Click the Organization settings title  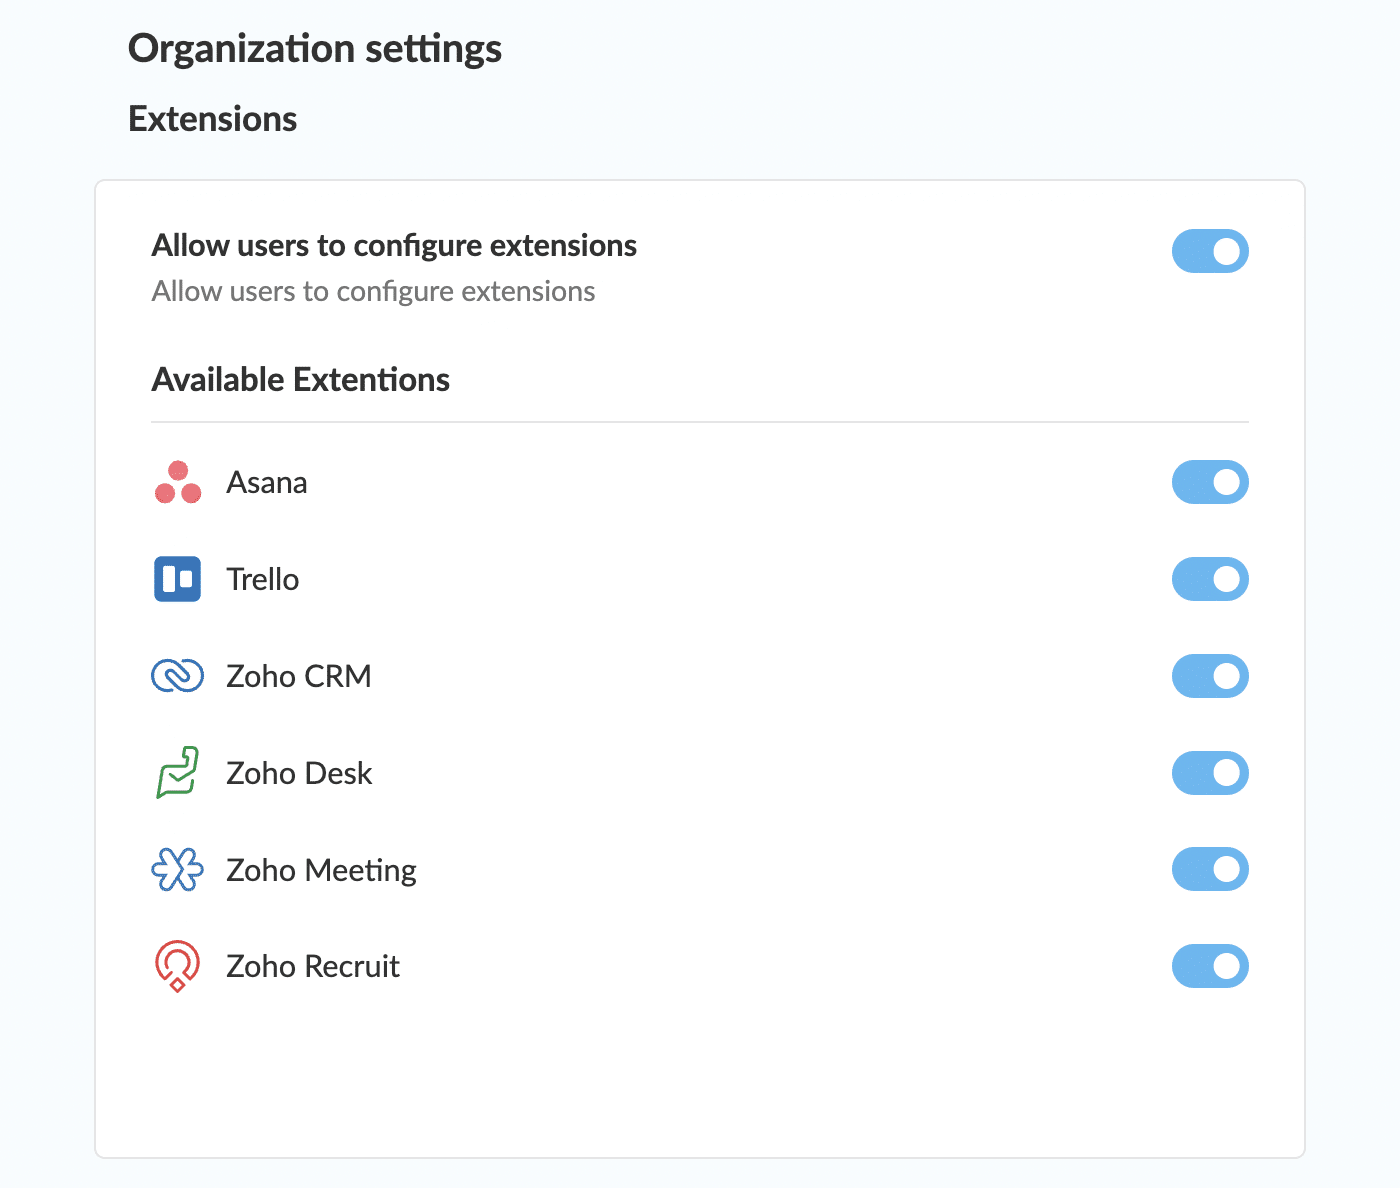tap(314, 47)
